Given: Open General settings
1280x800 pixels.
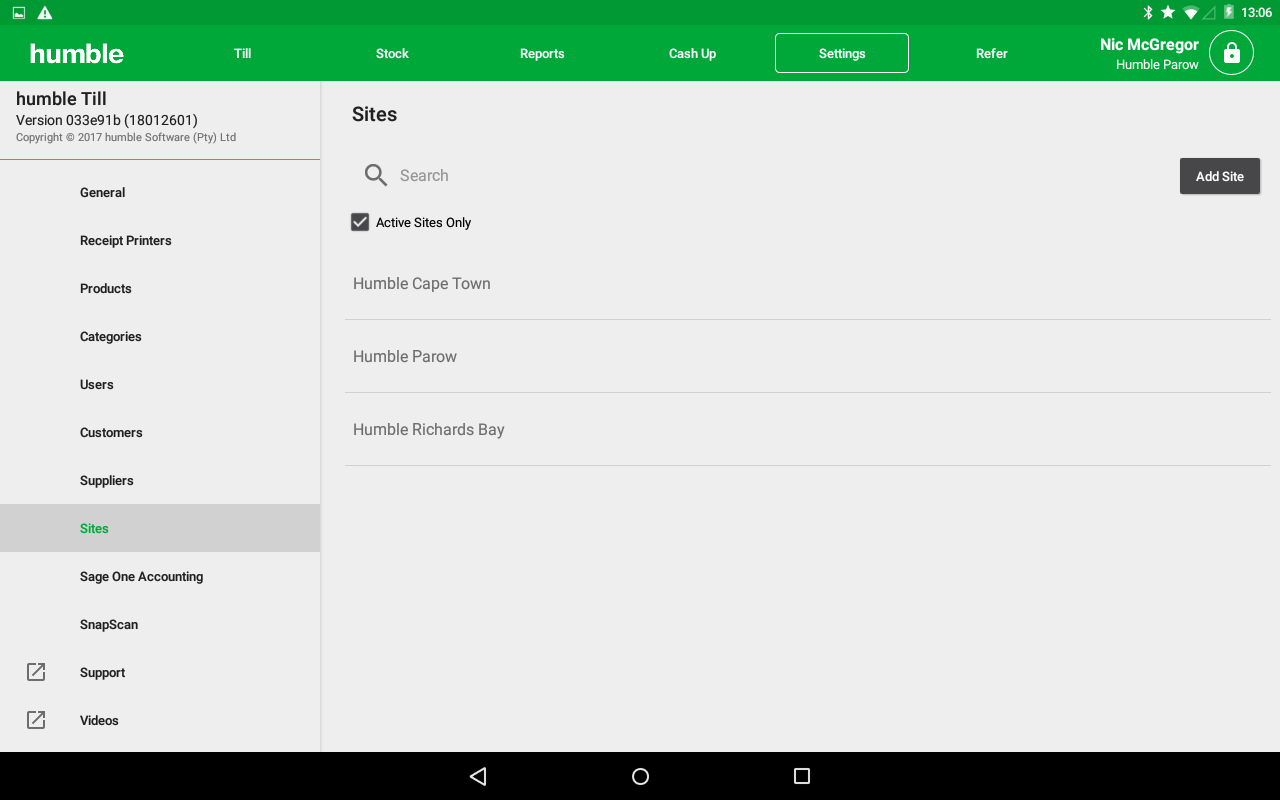Looking at the screenshot, I should click(160, 192).
